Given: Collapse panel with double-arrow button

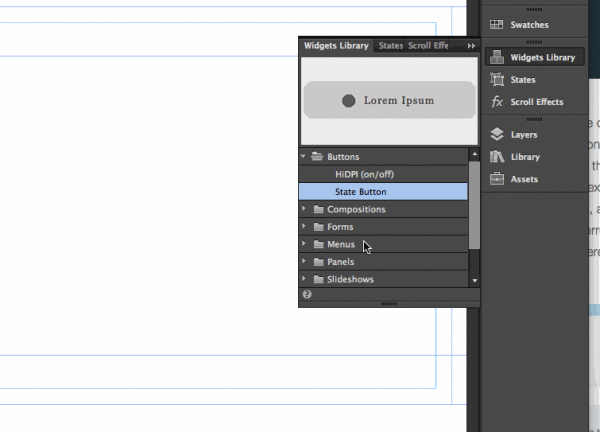Looking at the screenshot, I should click(471, 46).
